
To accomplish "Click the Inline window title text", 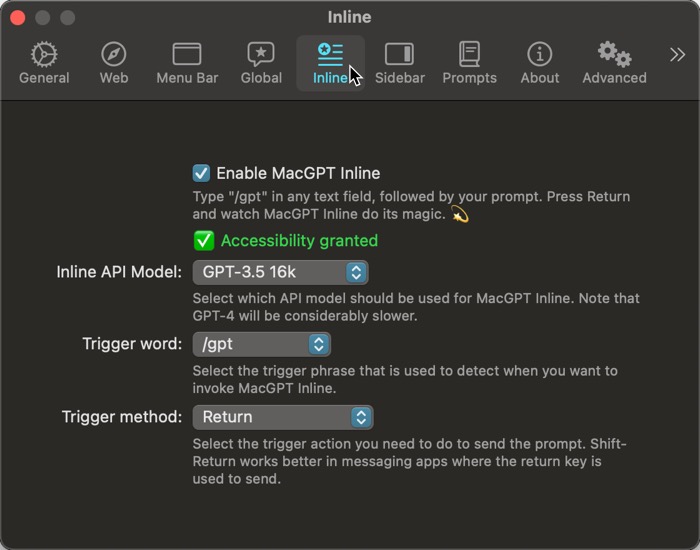I will (x=350, y=17).
